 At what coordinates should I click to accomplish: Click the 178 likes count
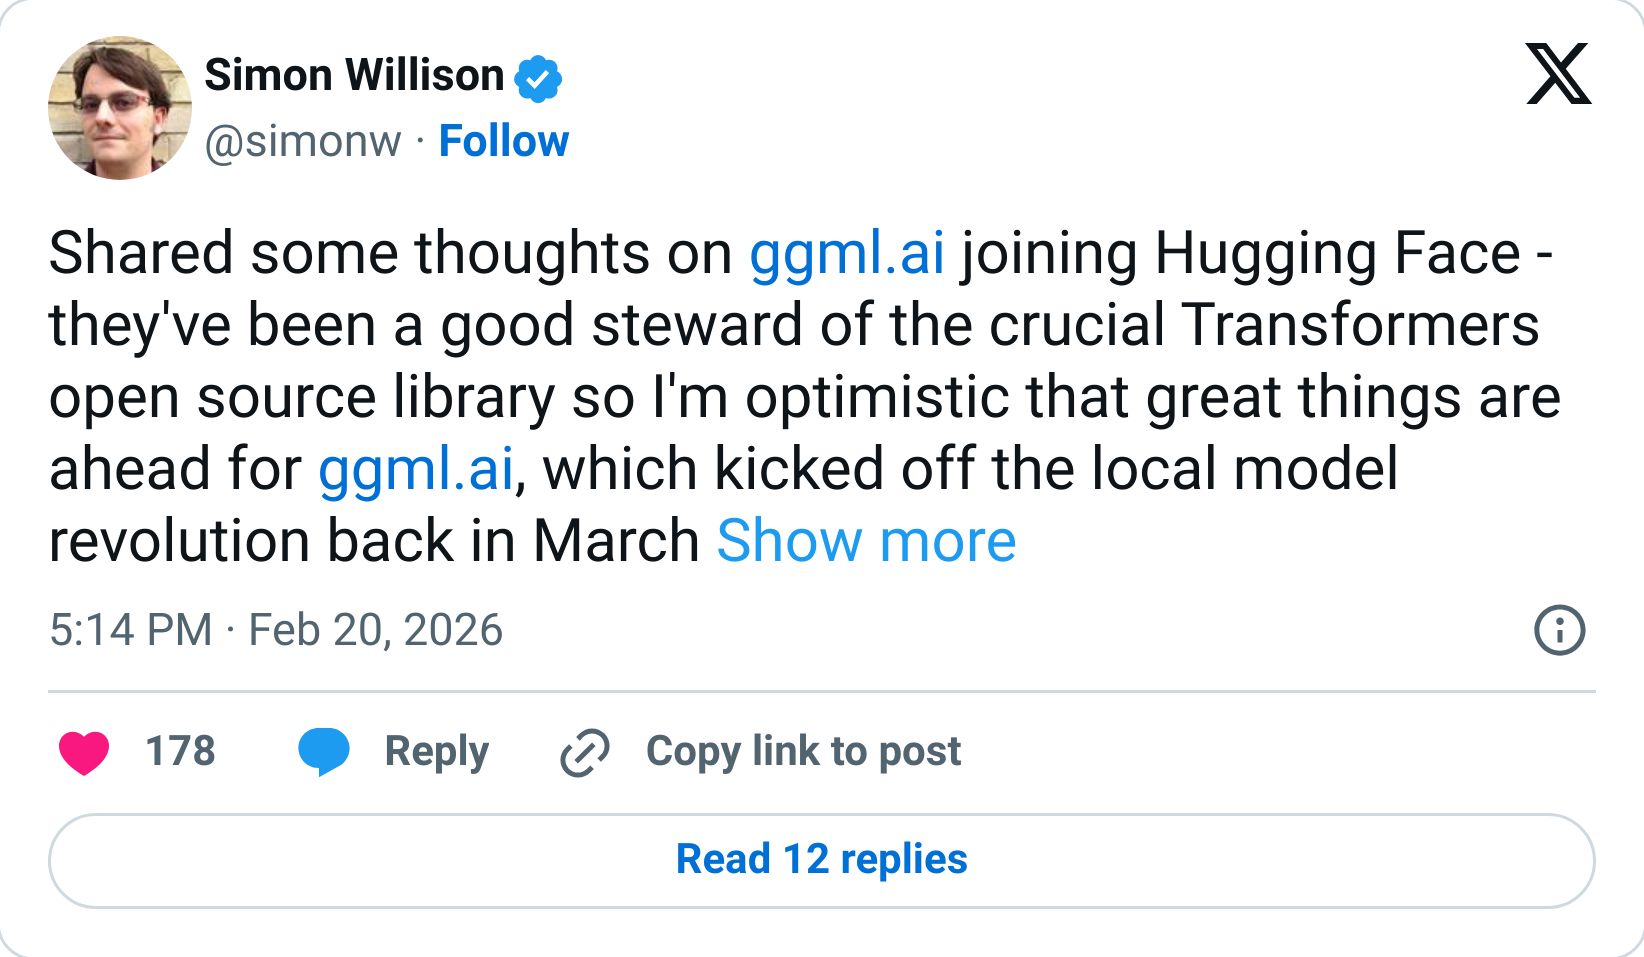tap(180, 751)
